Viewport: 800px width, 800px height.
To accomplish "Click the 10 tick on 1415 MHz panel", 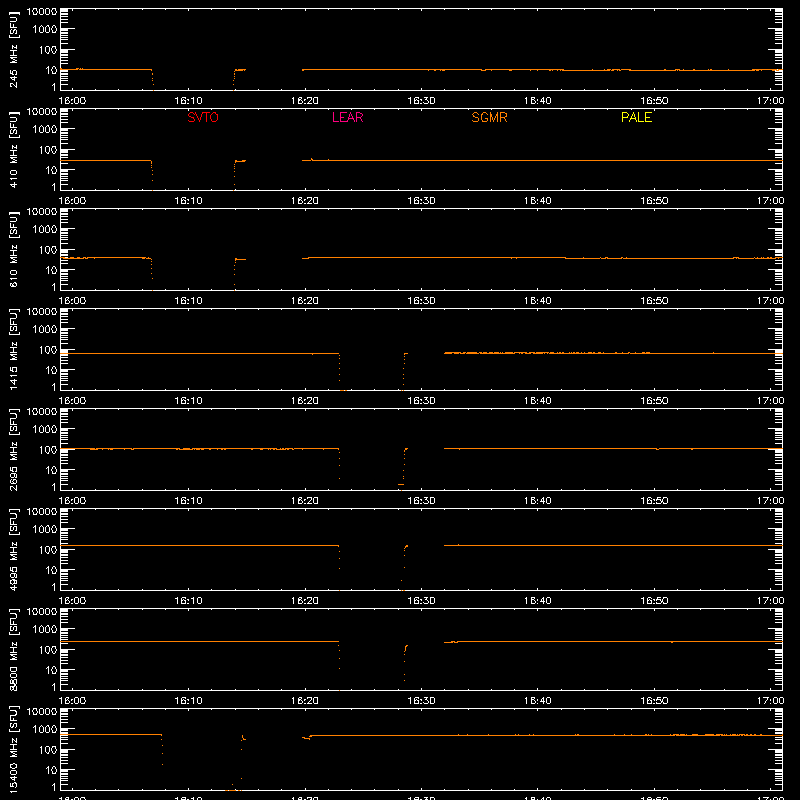I will [51, 370].
